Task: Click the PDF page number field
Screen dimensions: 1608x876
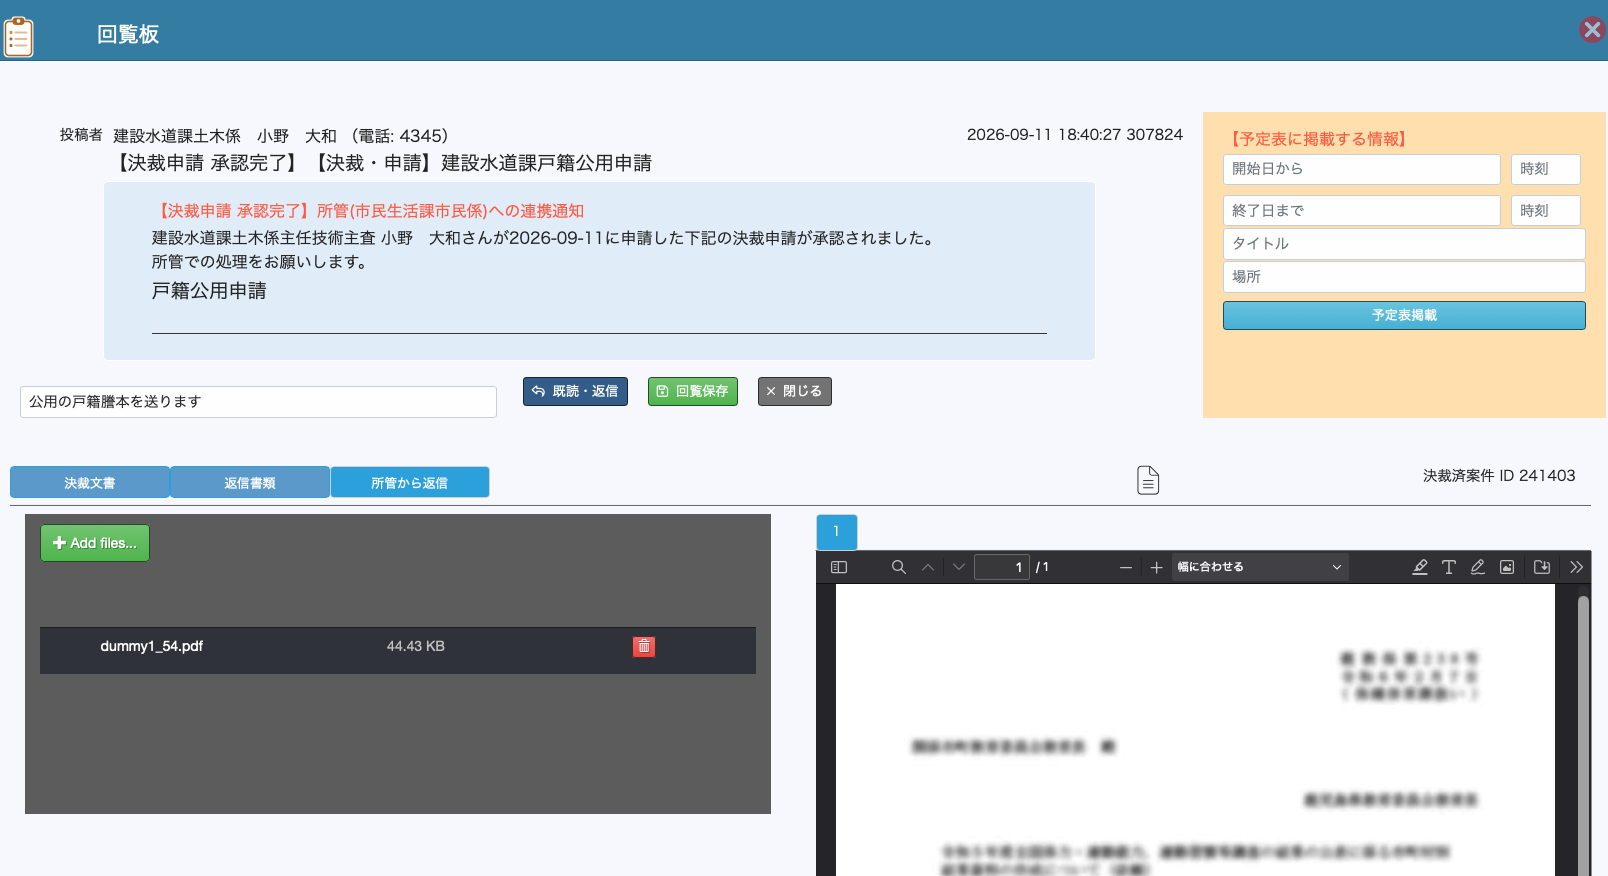Action: 1002,567
